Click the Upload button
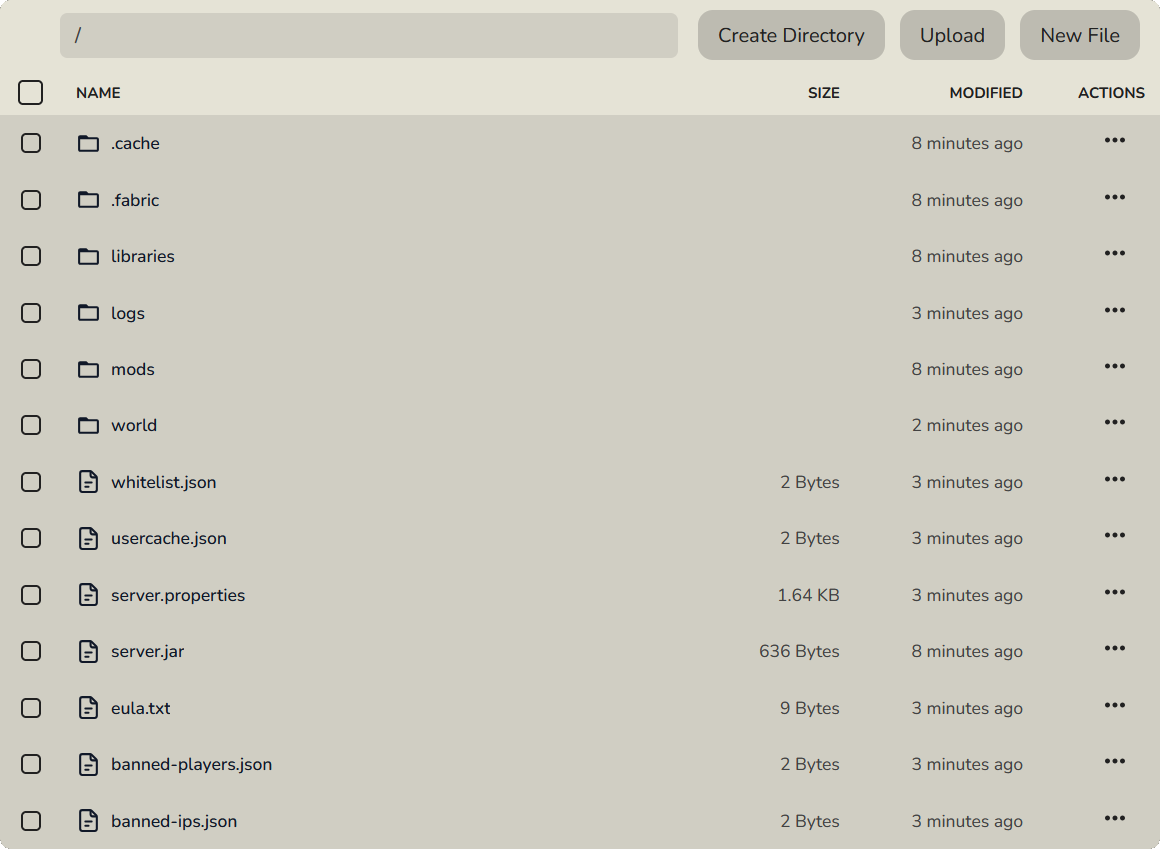This screenshot has width=1160, height=849. [951, 35]
